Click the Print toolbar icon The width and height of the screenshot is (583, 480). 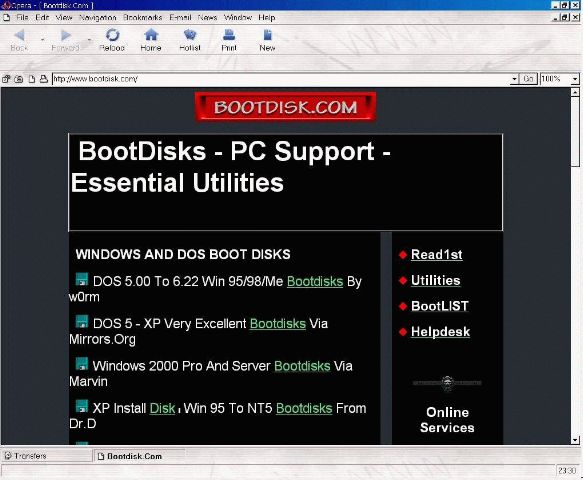229,35
